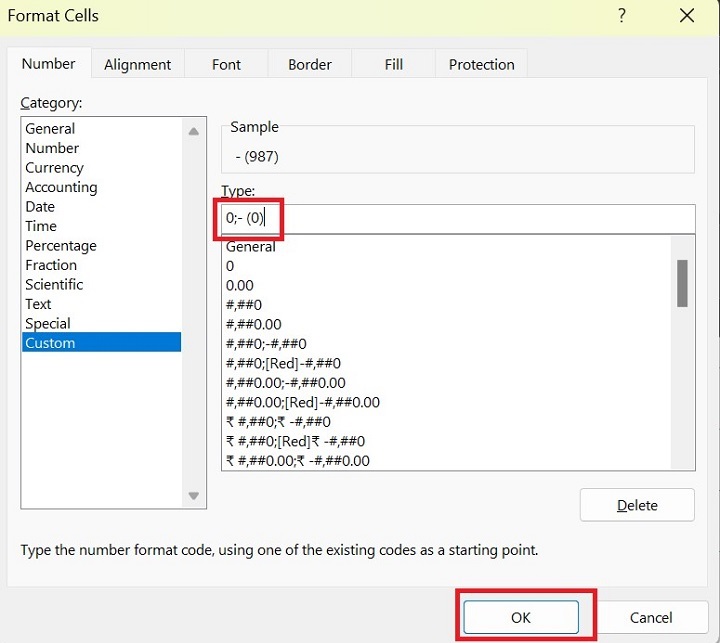The image size is (720, 643).
Task: Select Percentage from the Category list
Action: coord(61,246)
